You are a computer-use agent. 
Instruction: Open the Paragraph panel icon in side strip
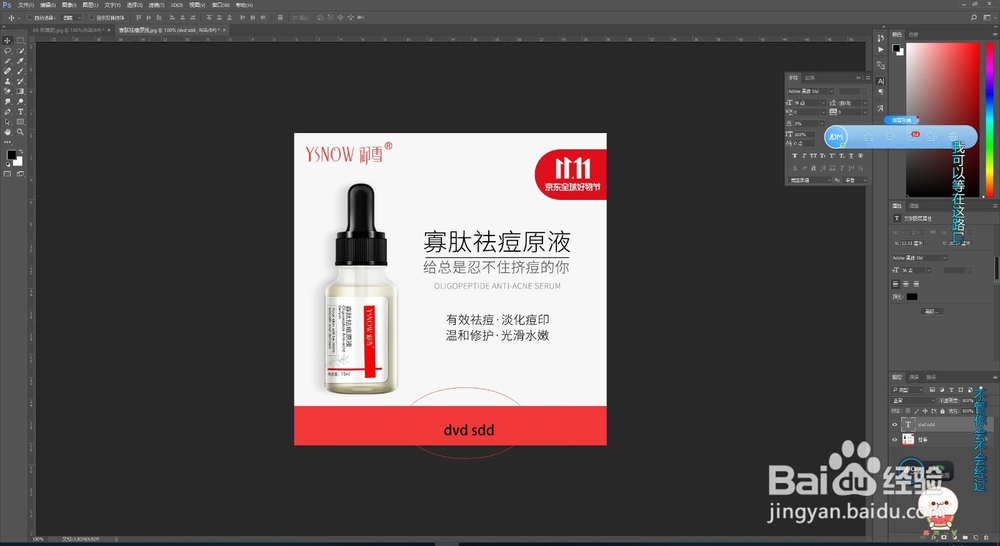[881, 92]
